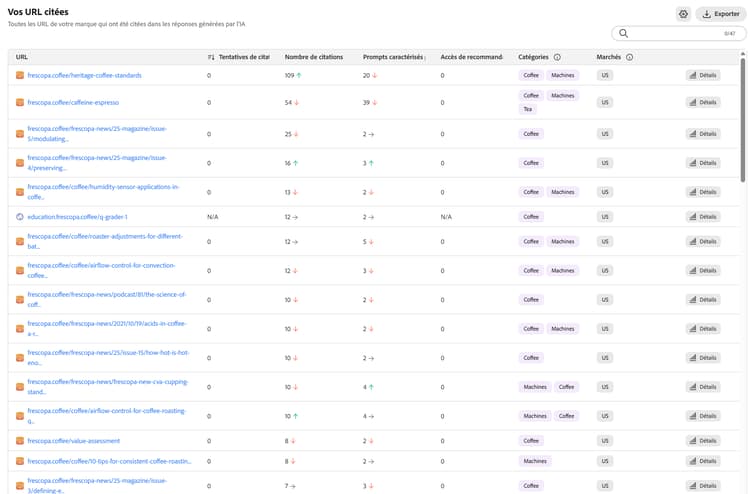Image resolution: width=750 pixels, height=494 pixels.
Task: Click the Marchés info icon
Action: 629,57
